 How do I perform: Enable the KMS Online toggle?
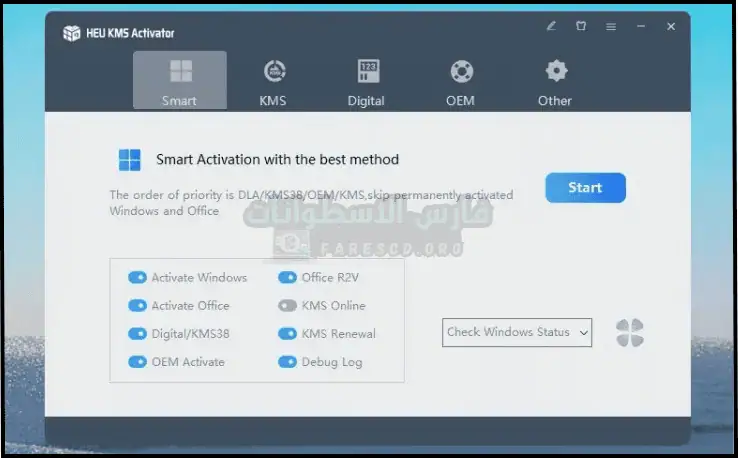pos(287,306)
